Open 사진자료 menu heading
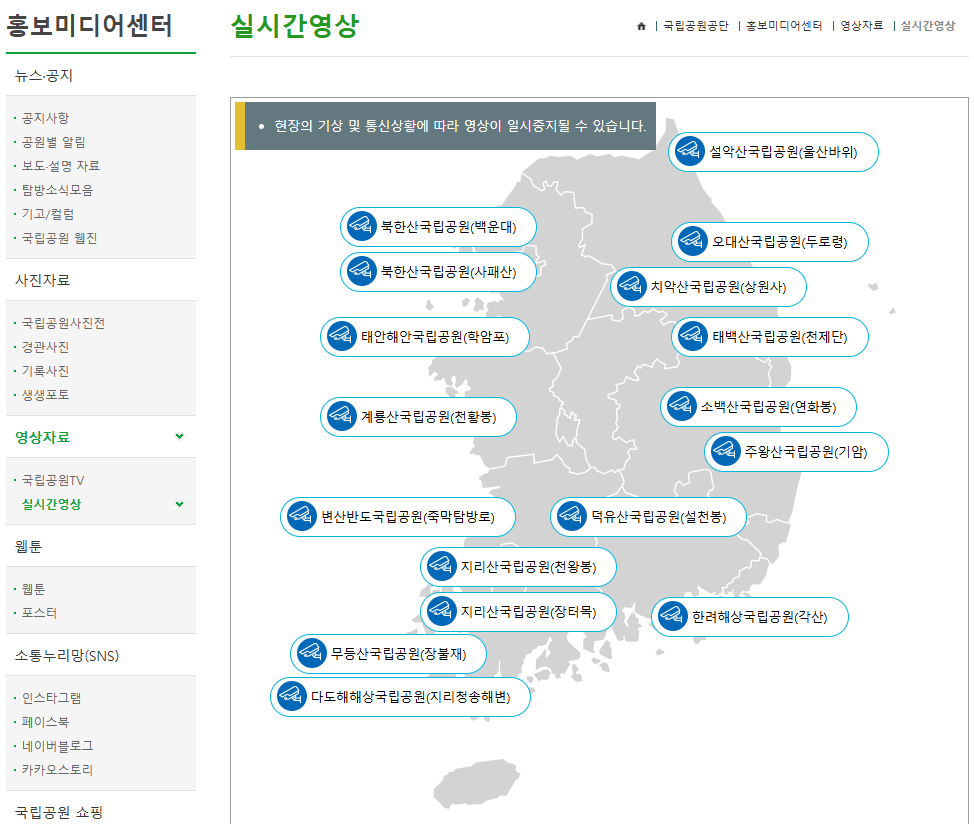Viewport: 974px width, 824px height. (42, 280)
